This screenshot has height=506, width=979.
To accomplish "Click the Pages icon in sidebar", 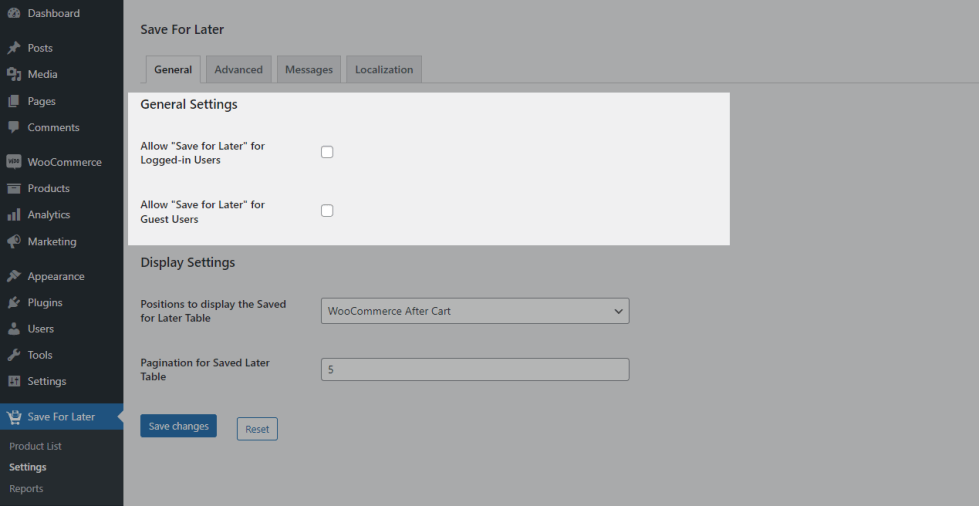I will 14,101.
